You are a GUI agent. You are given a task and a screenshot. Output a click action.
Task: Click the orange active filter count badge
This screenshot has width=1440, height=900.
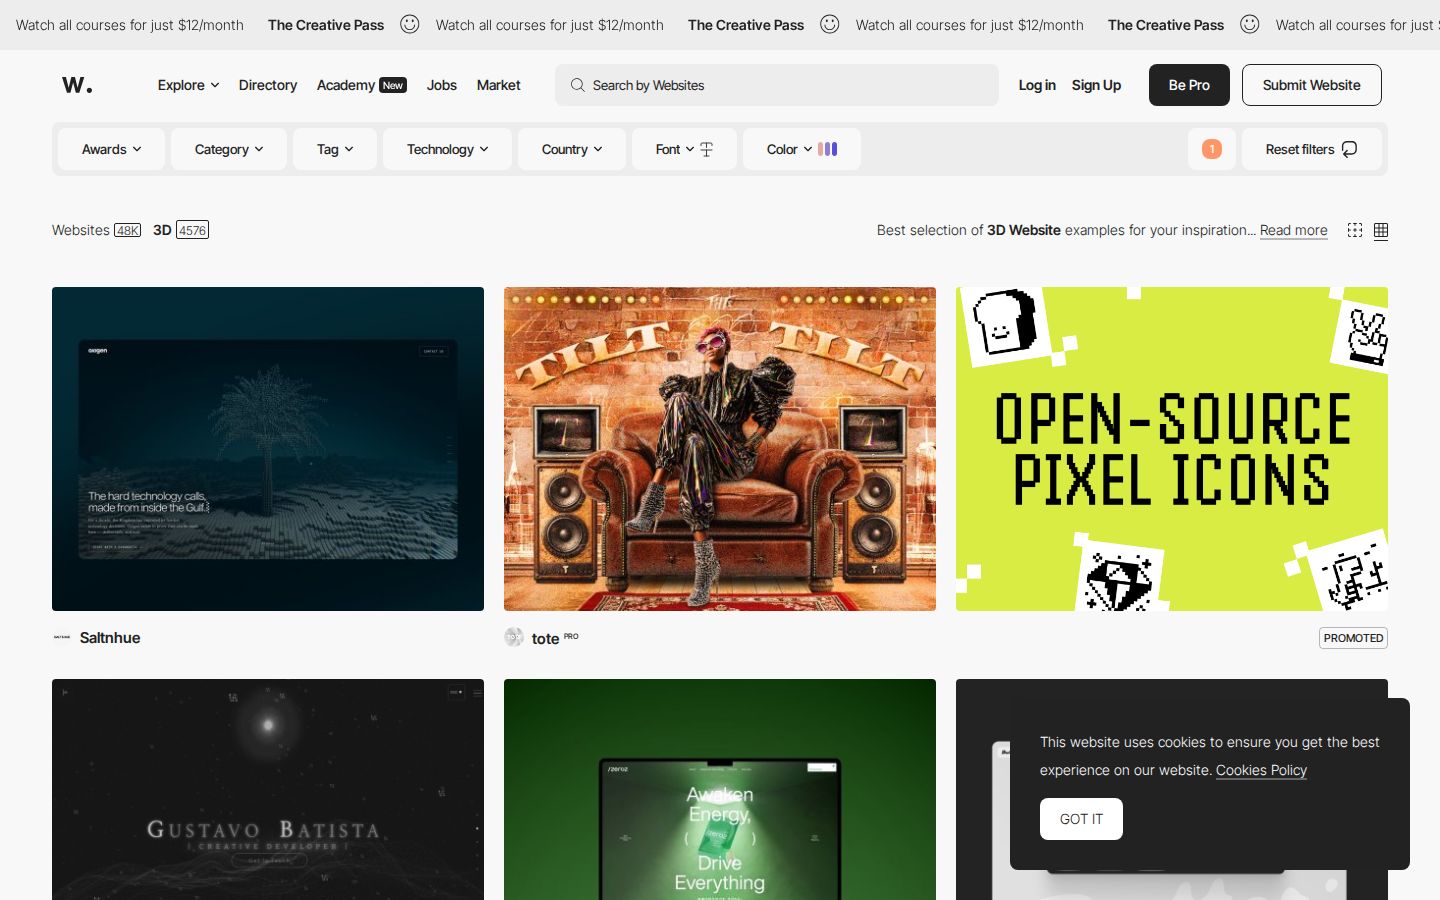1212,149
